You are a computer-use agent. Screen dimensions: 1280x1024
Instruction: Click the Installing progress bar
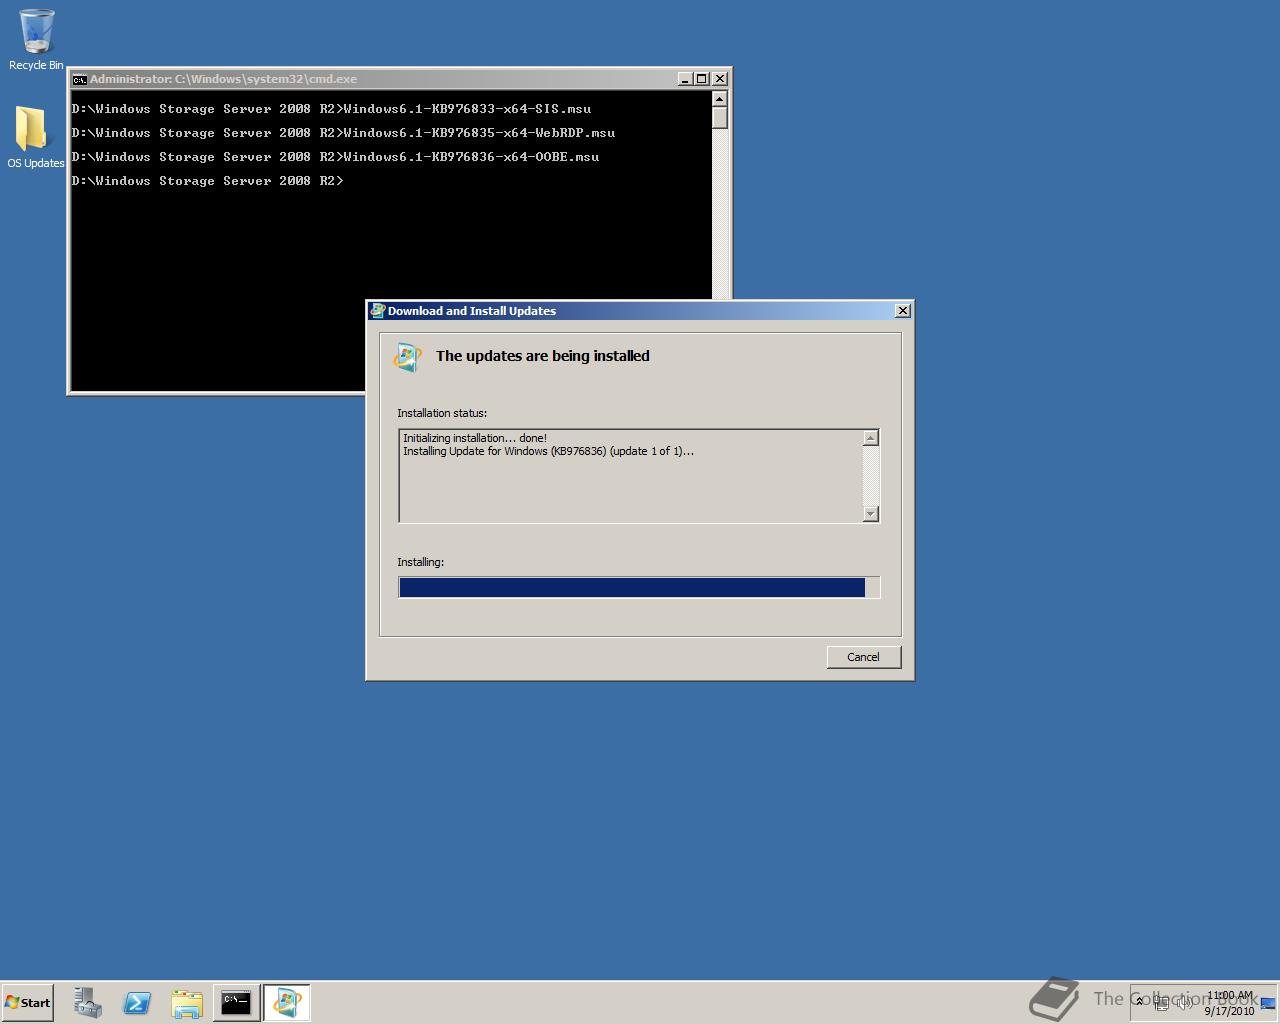(x=639, y=587)
